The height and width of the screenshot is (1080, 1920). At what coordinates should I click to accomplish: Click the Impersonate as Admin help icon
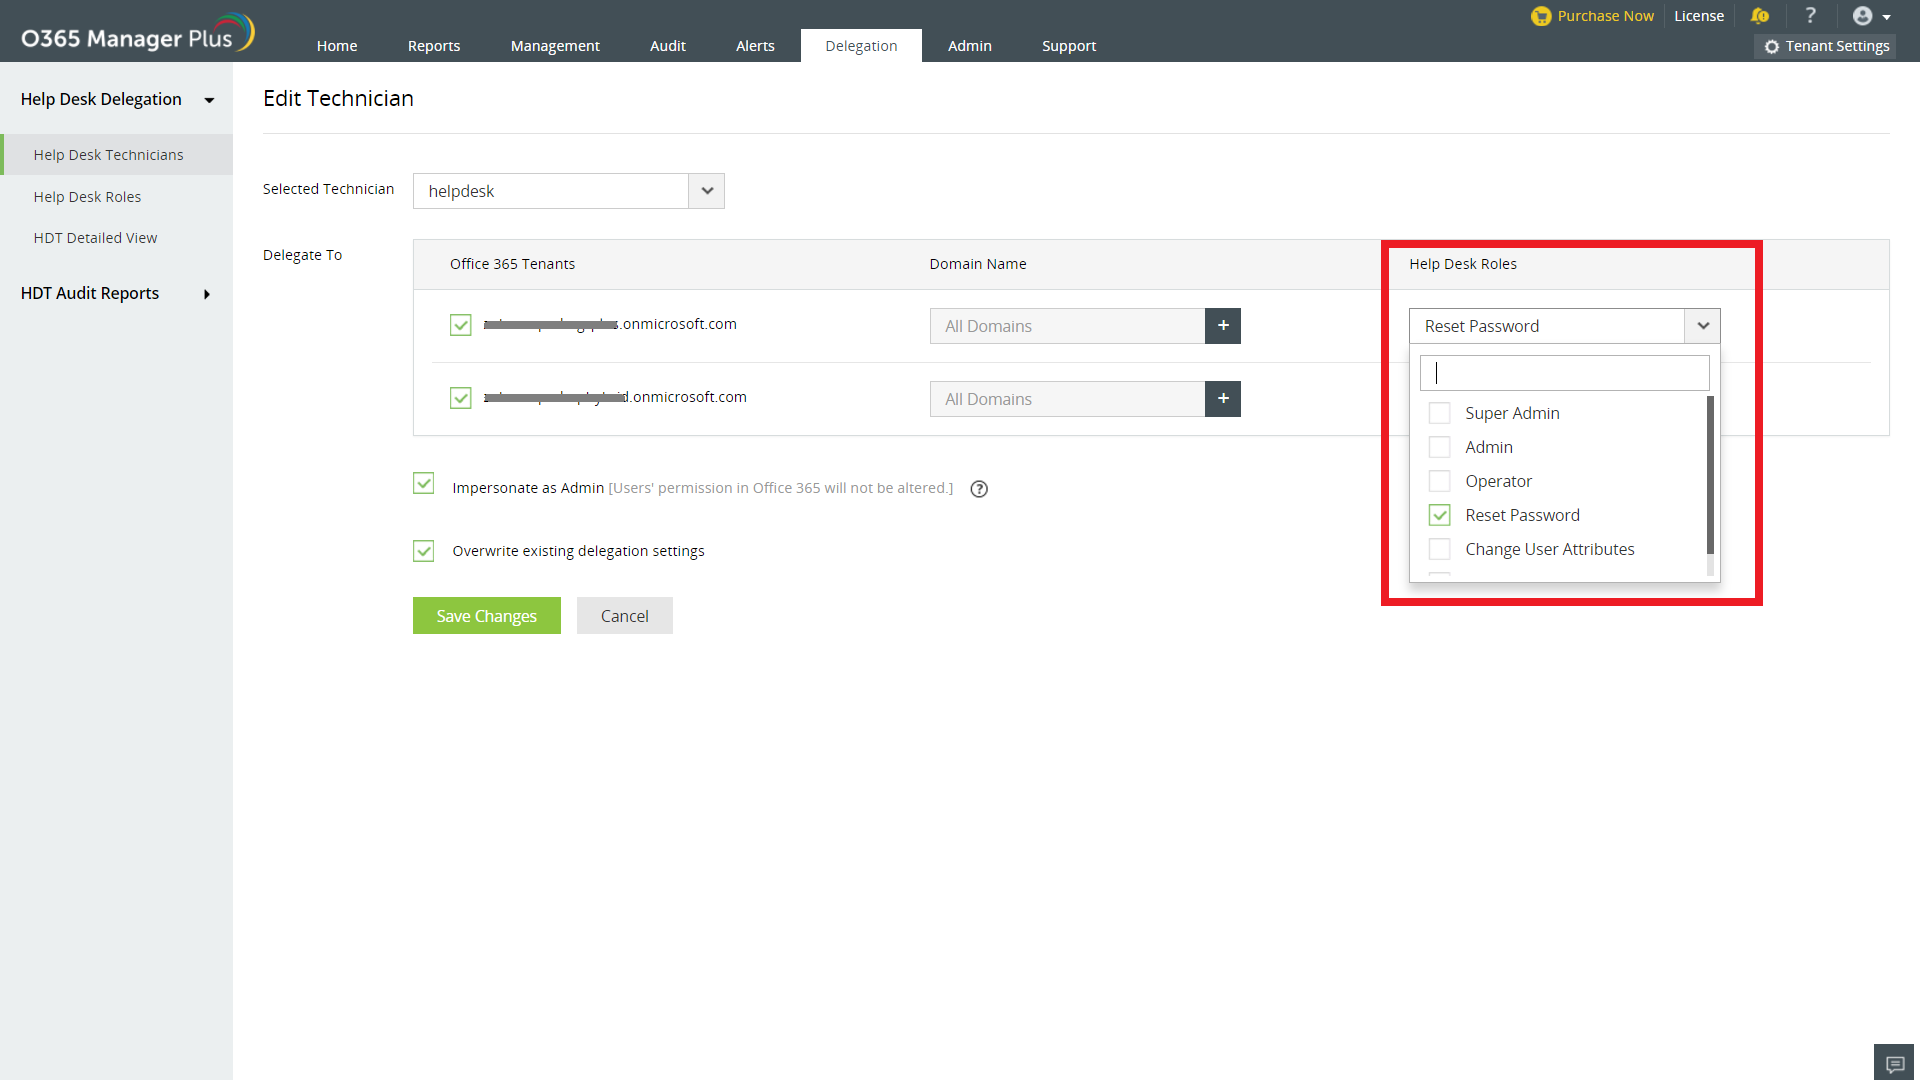[x=979, y=489]
